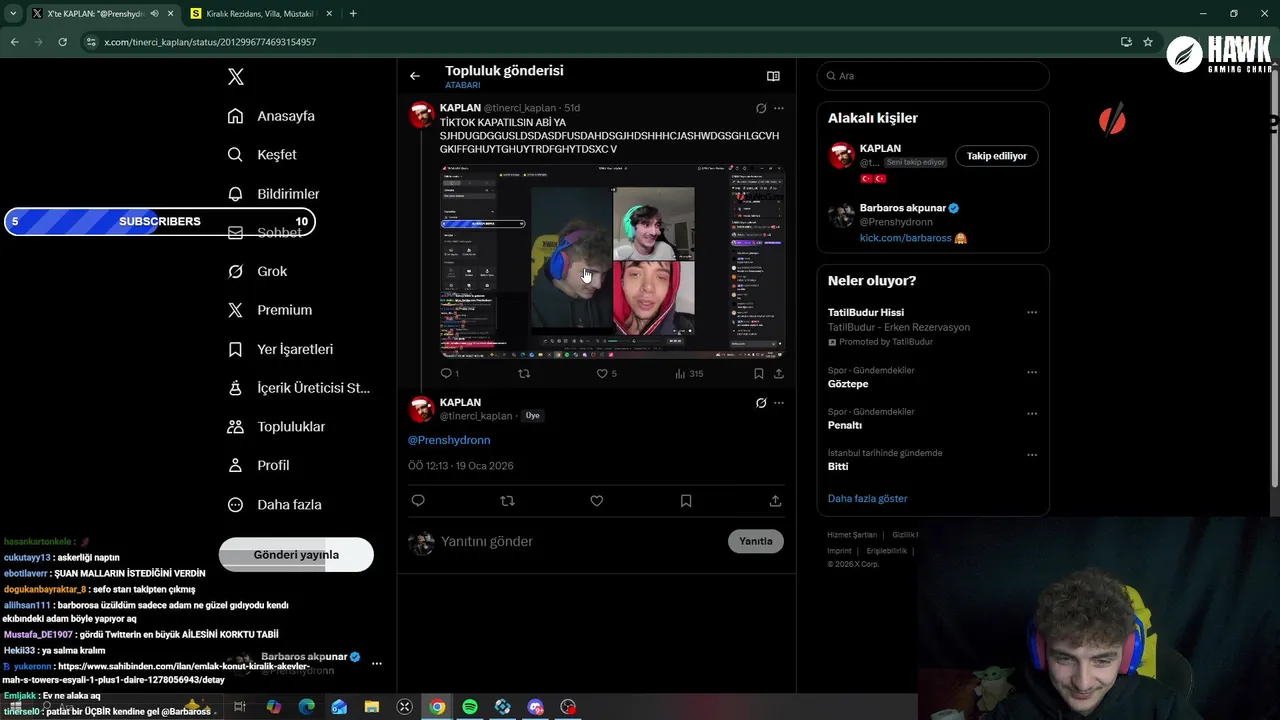Open more options for the Göztepe trend
This screenshot has width=1280, height=720.
tap(1032, 372)
